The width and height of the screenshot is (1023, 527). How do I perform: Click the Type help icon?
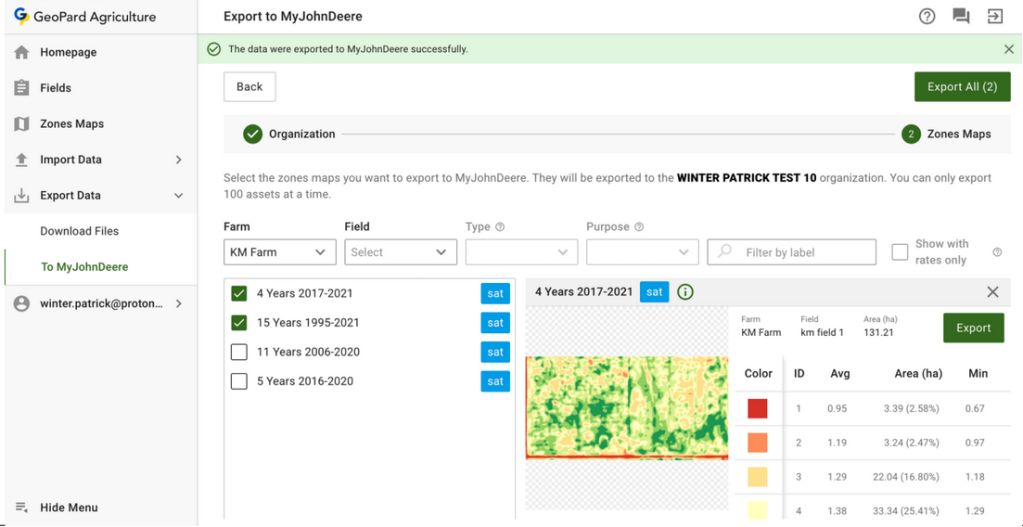500,227
